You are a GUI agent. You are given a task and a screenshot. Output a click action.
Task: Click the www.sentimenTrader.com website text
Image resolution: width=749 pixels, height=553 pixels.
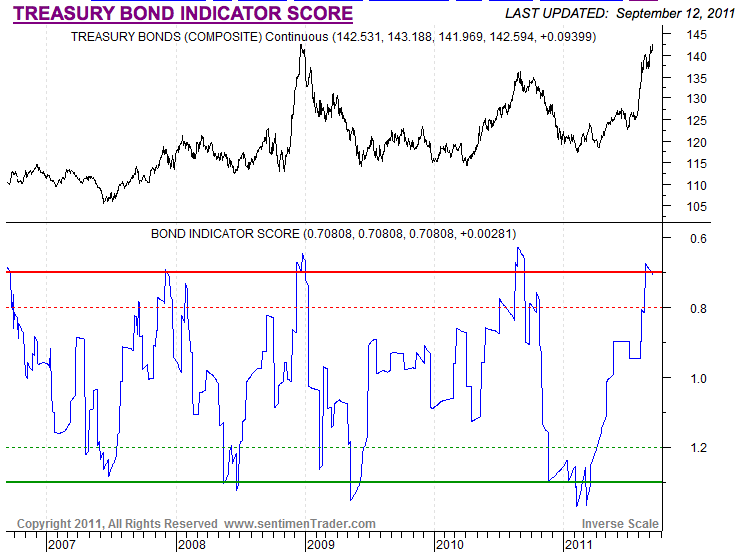point(299,523)
